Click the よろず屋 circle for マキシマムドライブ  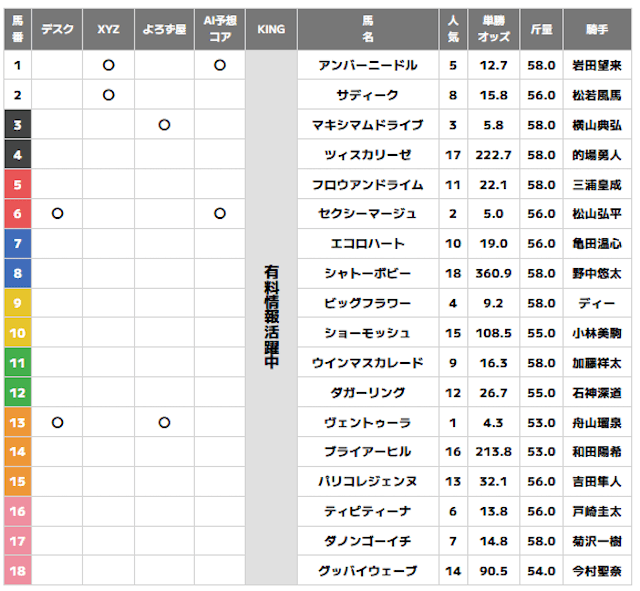click(164, 125)
